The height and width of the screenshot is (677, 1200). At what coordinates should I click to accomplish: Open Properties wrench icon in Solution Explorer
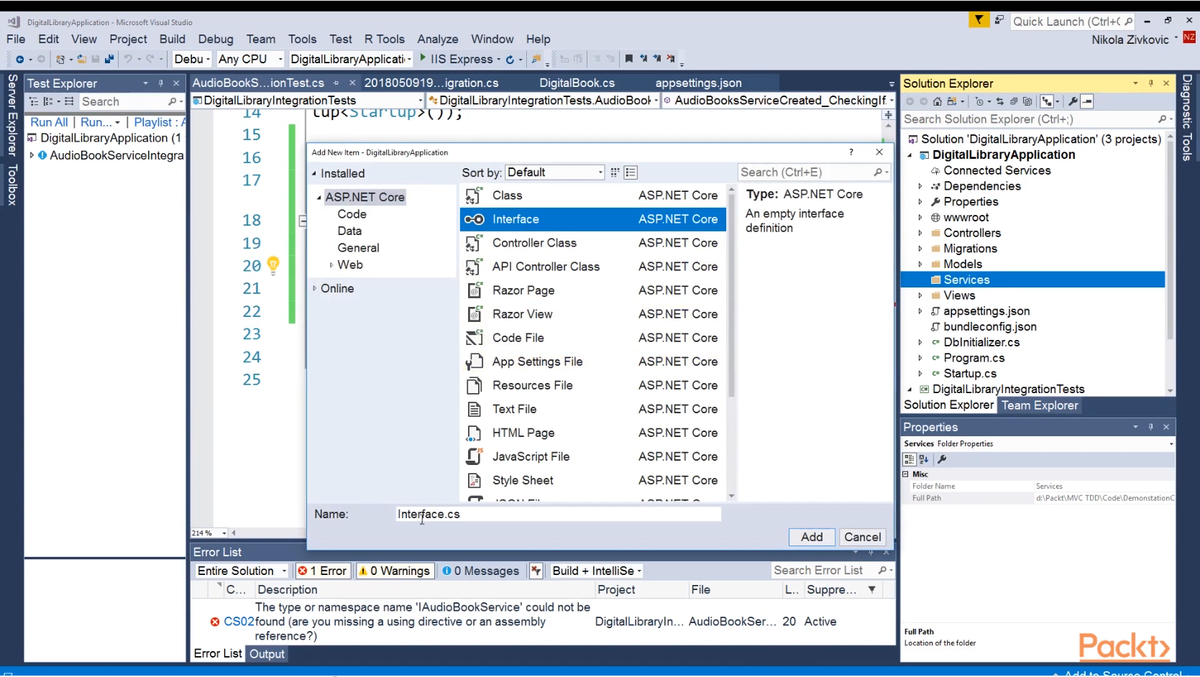click(1072, 101)
